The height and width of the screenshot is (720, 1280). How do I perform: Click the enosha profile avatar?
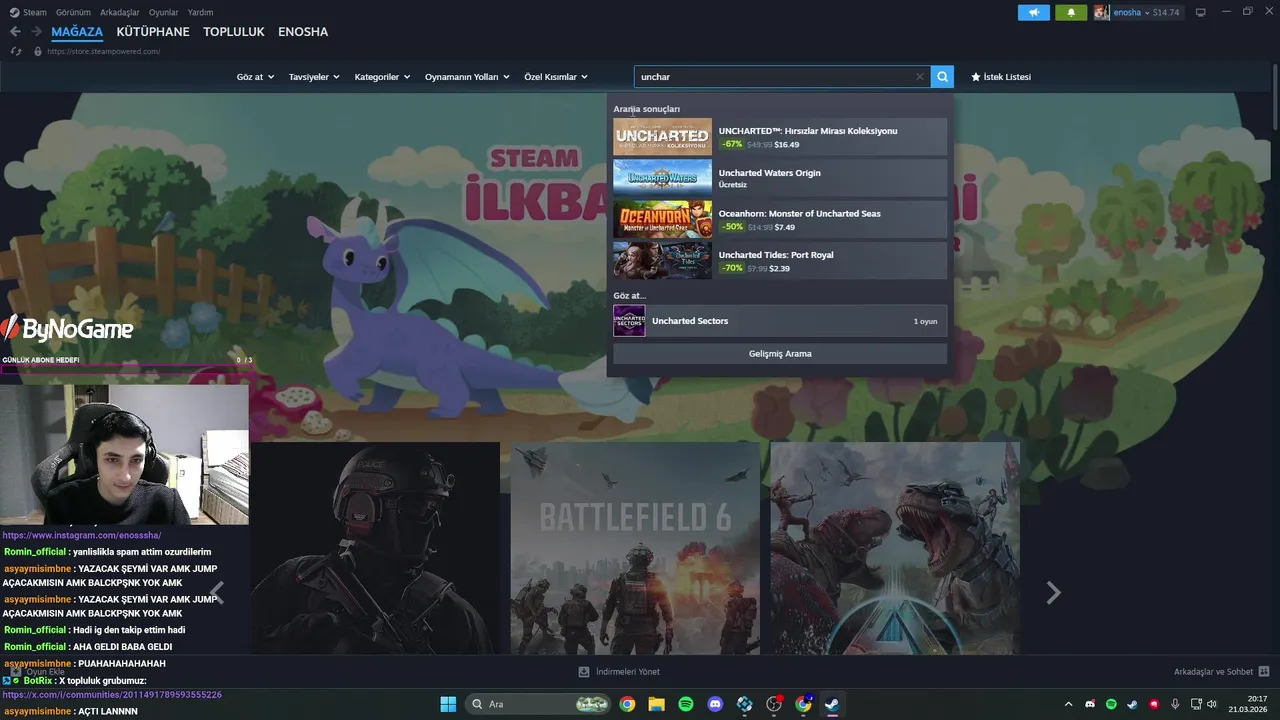[x=1102, y=12]
